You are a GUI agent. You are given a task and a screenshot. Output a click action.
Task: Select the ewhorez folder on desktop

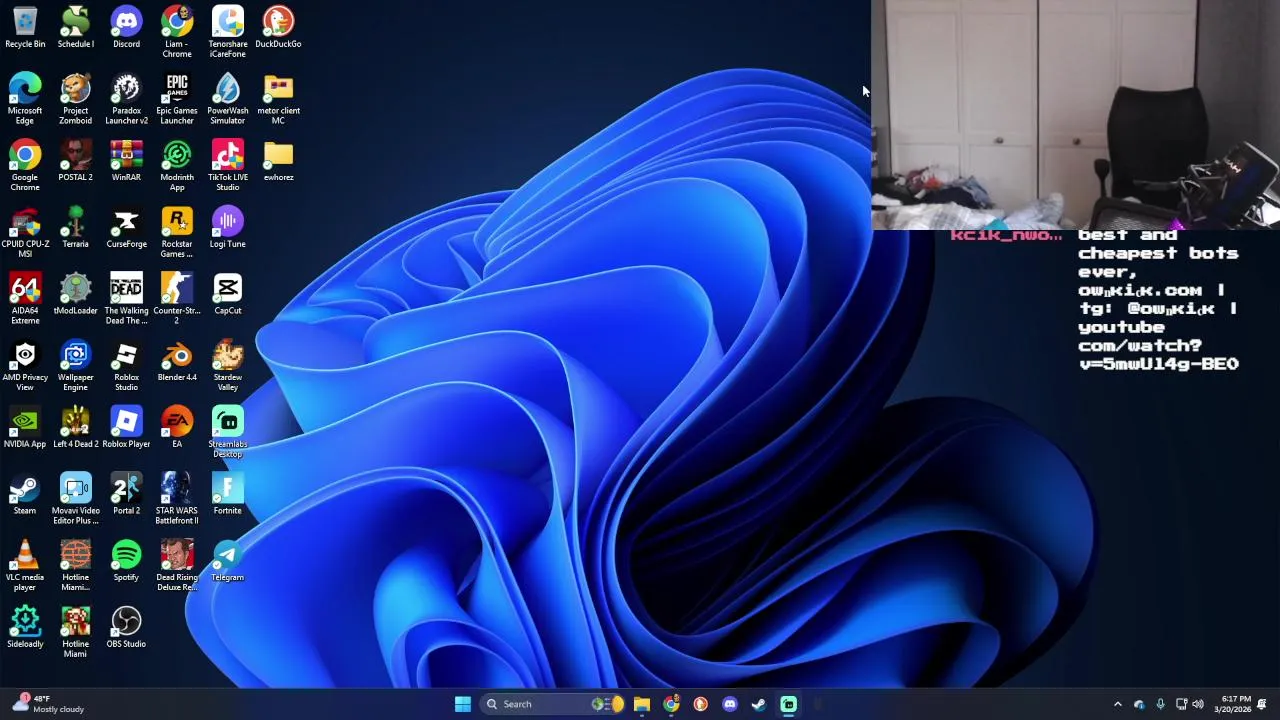coord(278,161)
